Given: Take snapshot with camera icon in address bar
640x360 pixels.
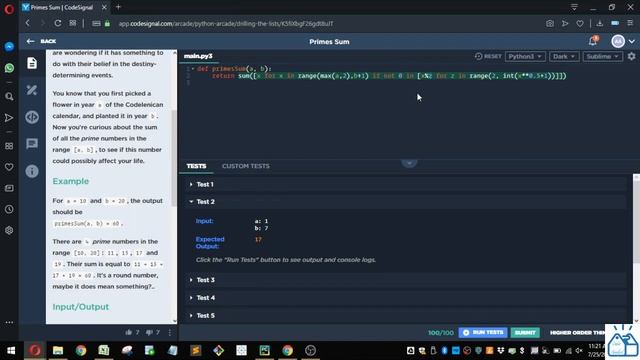Looking at the screenshot, I should (550, 24).
